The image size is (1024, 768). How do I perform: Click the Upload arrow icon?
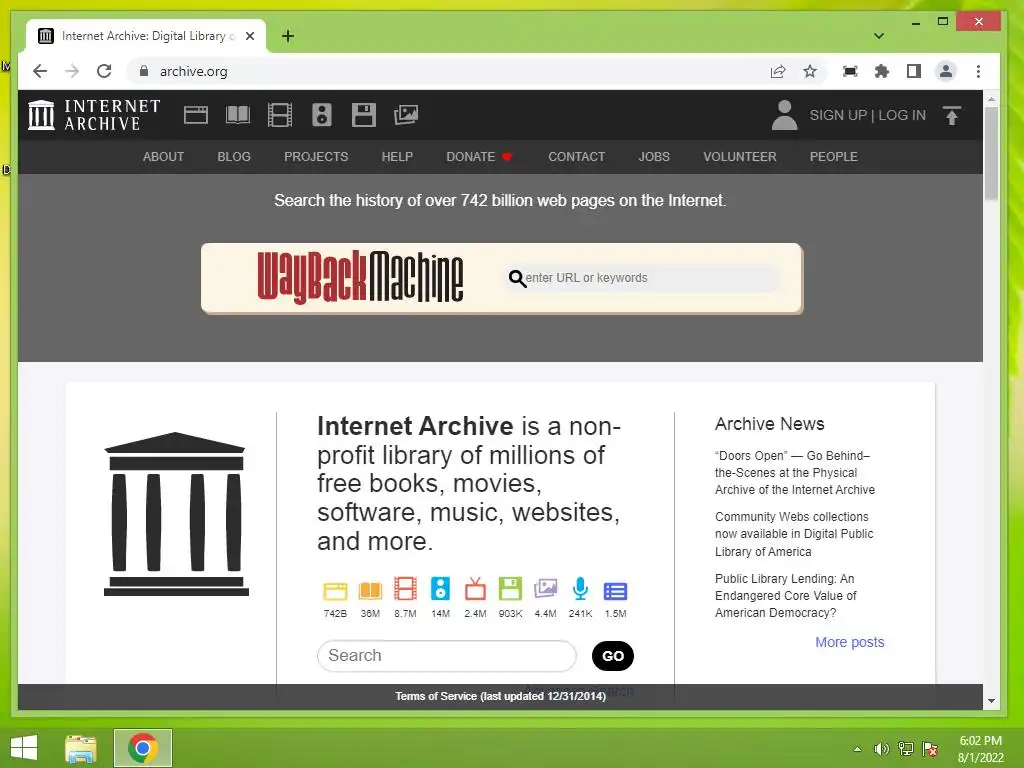[952, 115]
